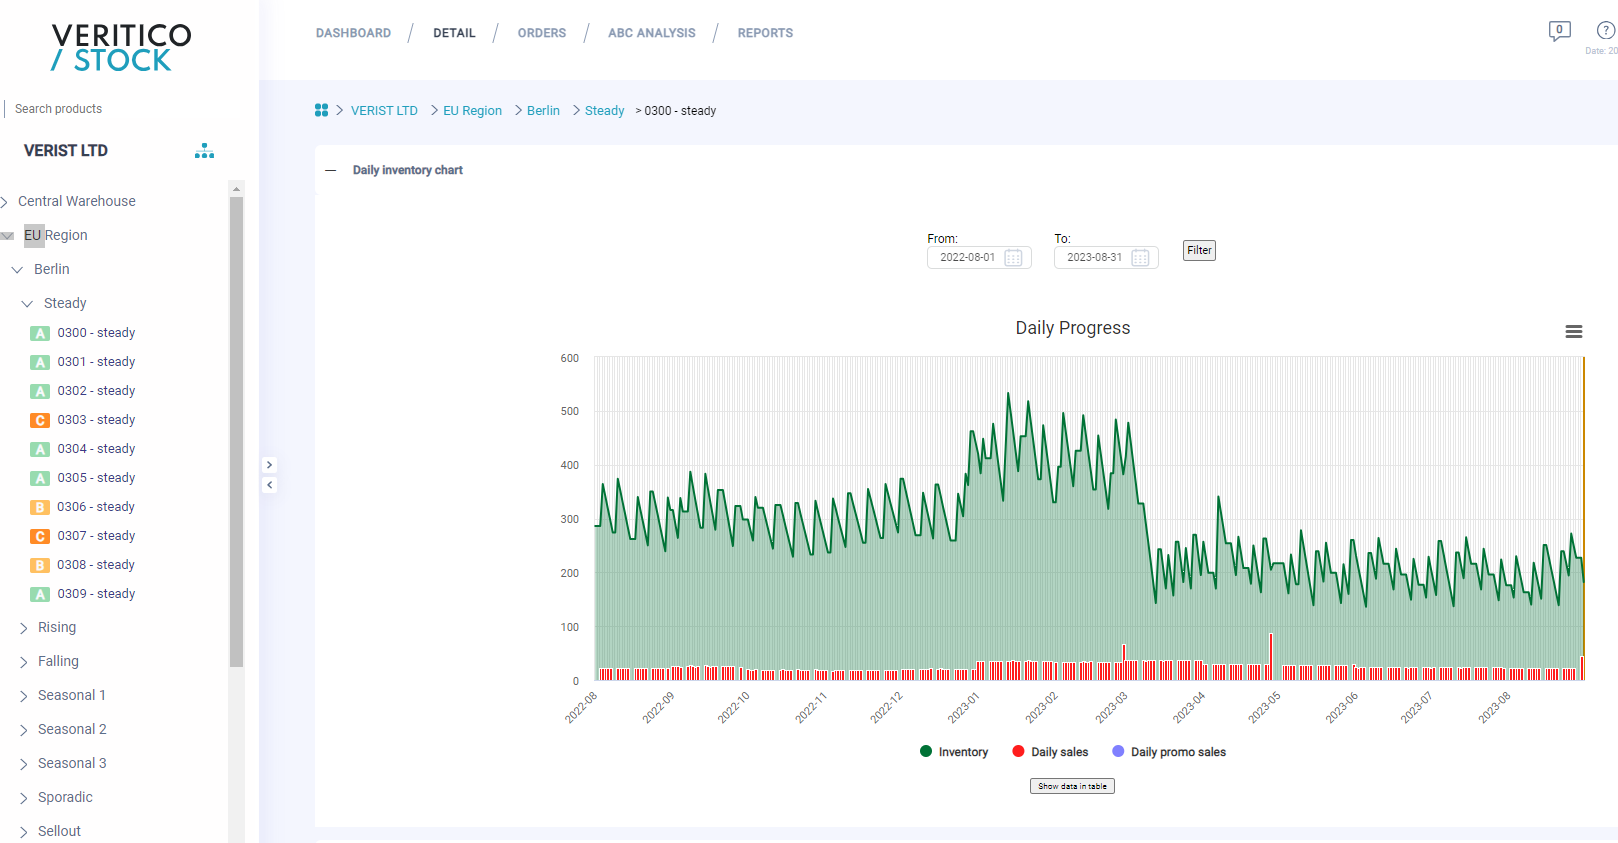1618x843 pixels.
Task: Toggle Inventory series in chart legend
Action: (954, 752)
